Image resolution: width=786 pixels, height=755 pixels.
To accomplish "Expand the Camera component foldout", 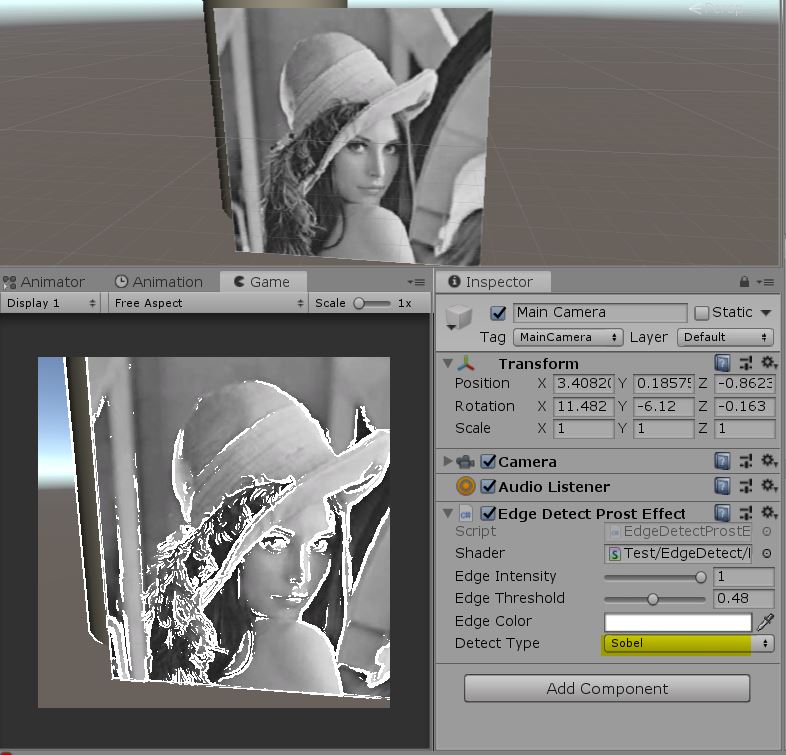I will pos(448,461).
